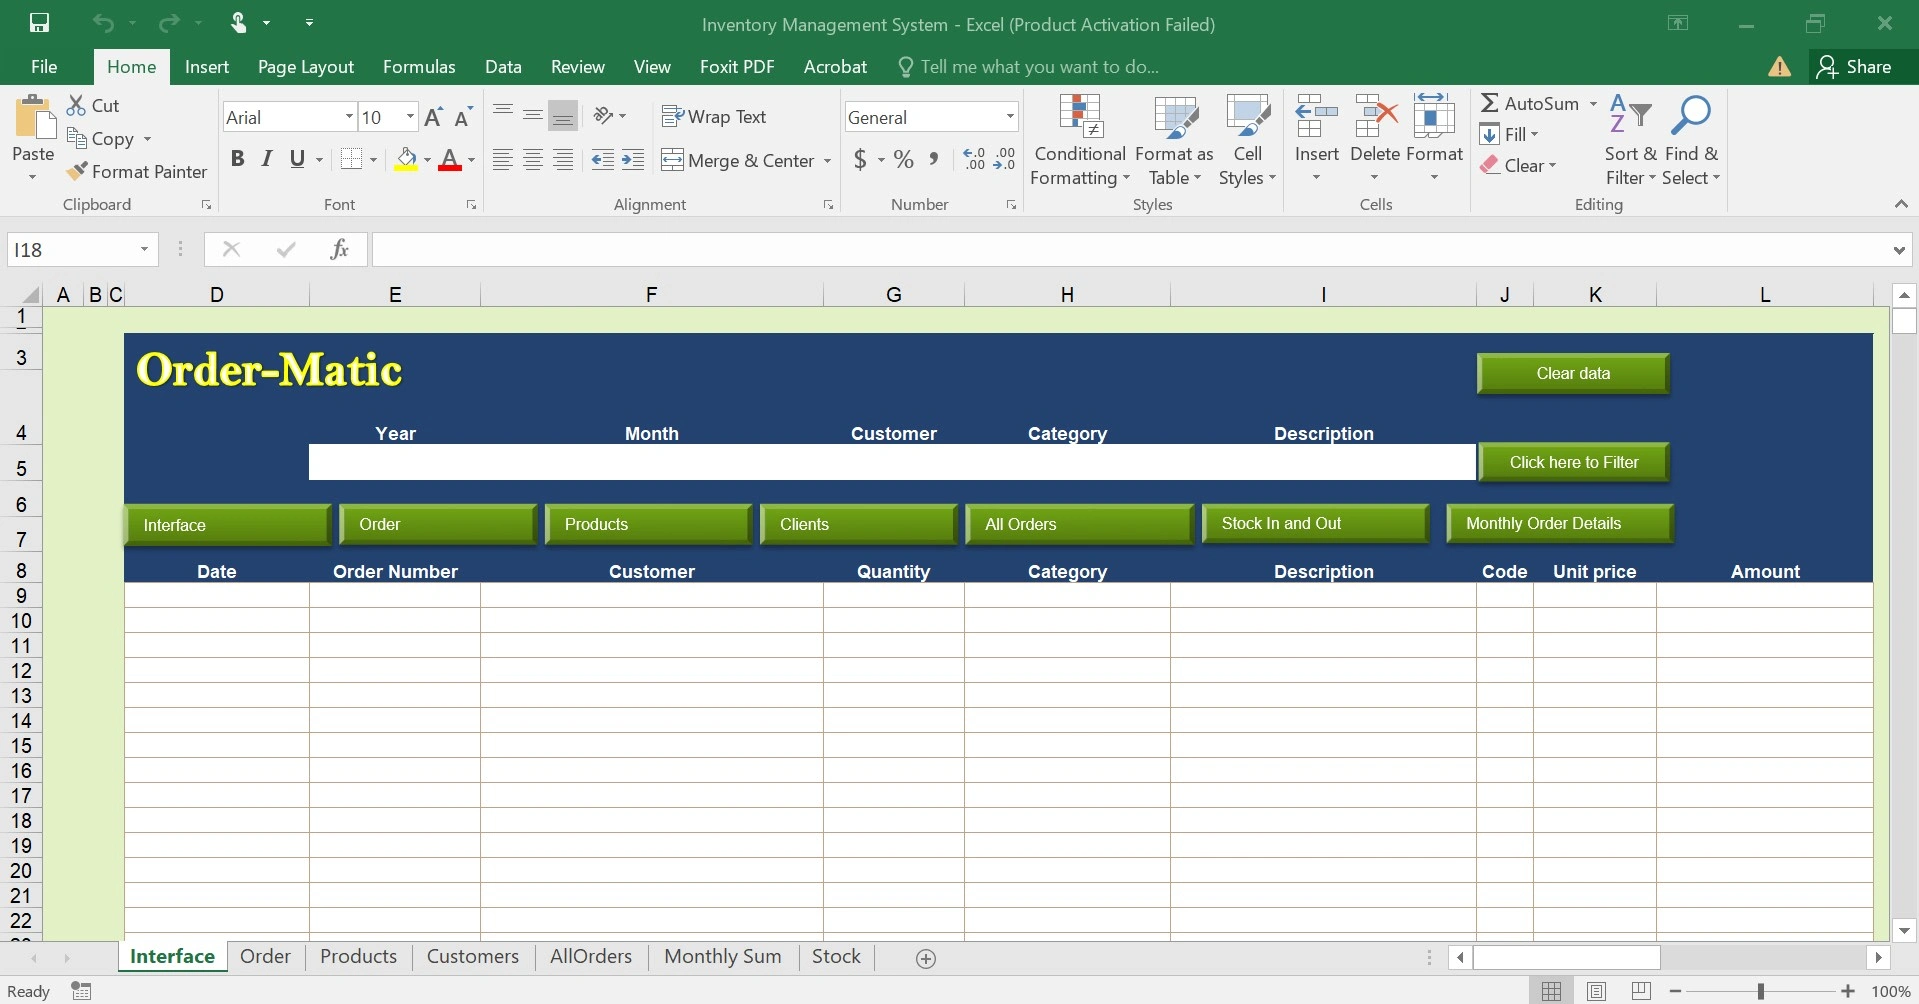Open the Merge & Center dropdown arrow
The width and height of the screenshot is (1919, 1004).
point(827,160)
